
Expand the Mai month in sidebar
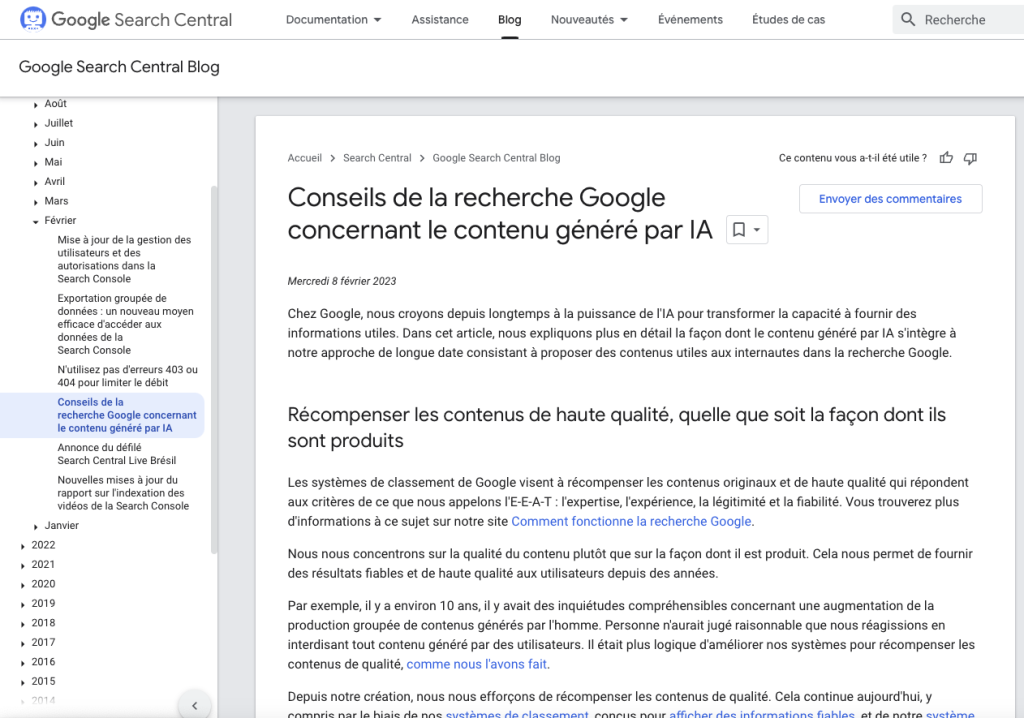[35, 163]
